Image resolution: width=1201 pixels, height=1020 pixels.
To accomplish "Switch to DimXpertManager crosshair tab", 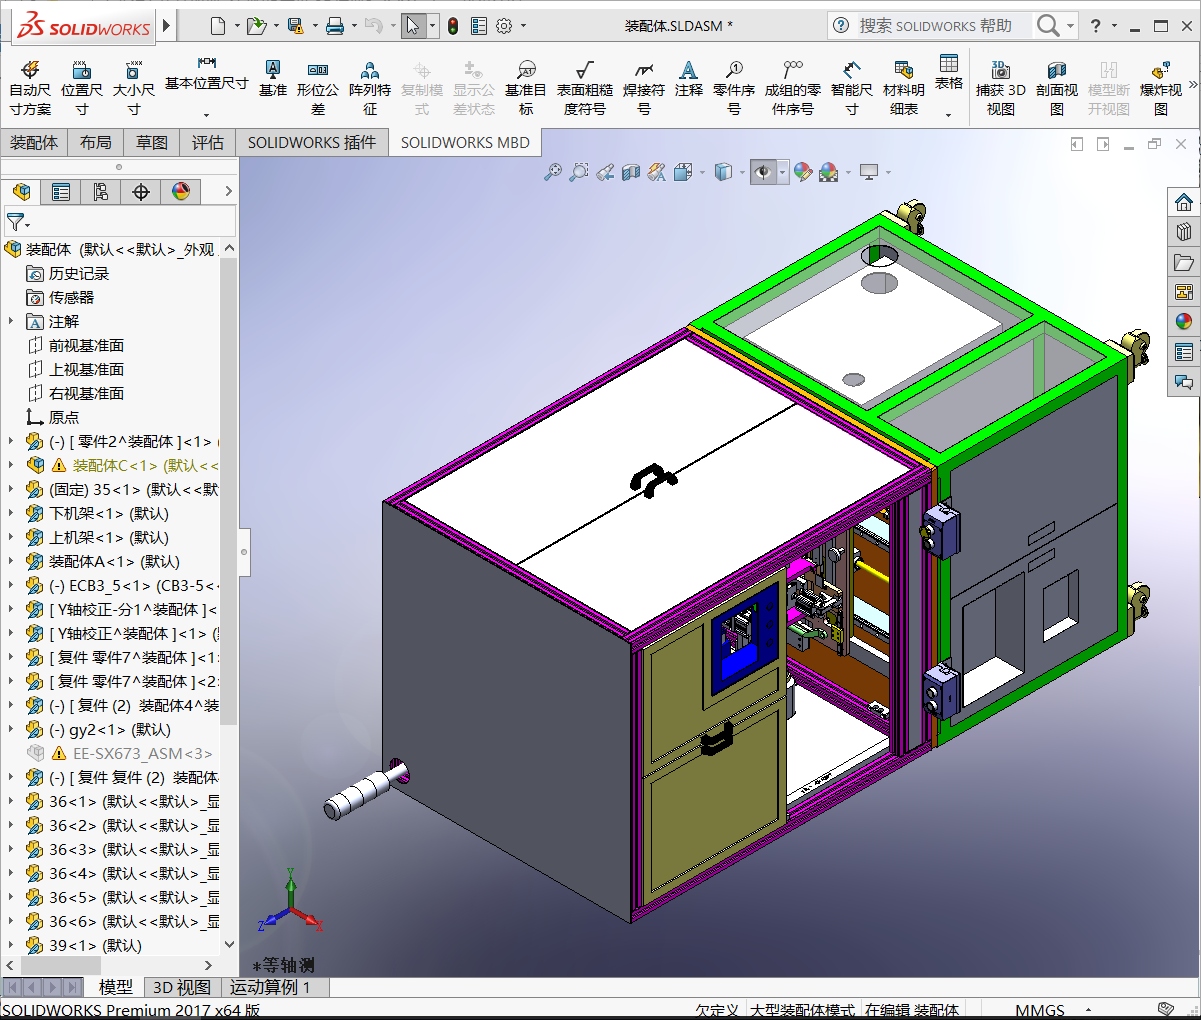I will [141, 191].
